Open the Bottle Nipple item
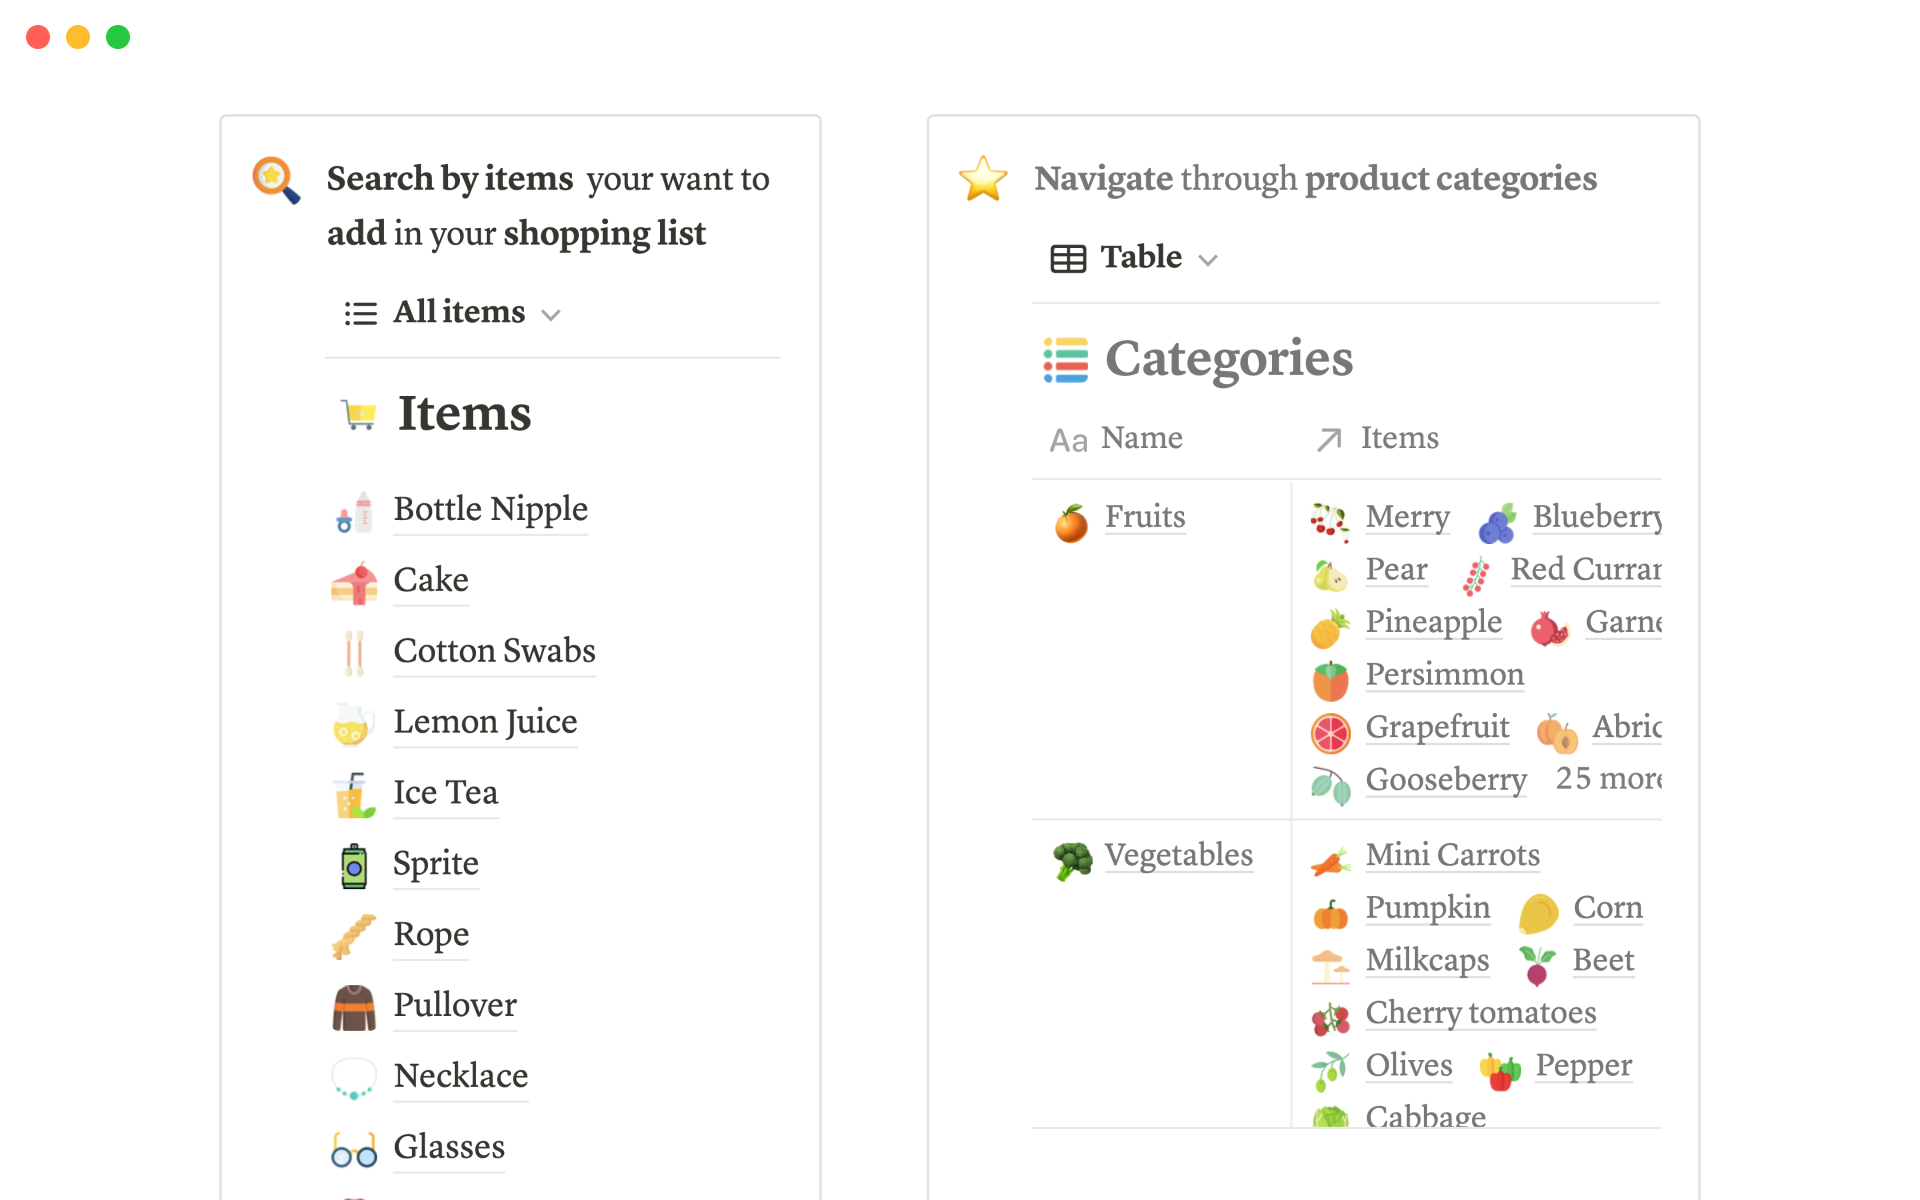 click(490, 509)
